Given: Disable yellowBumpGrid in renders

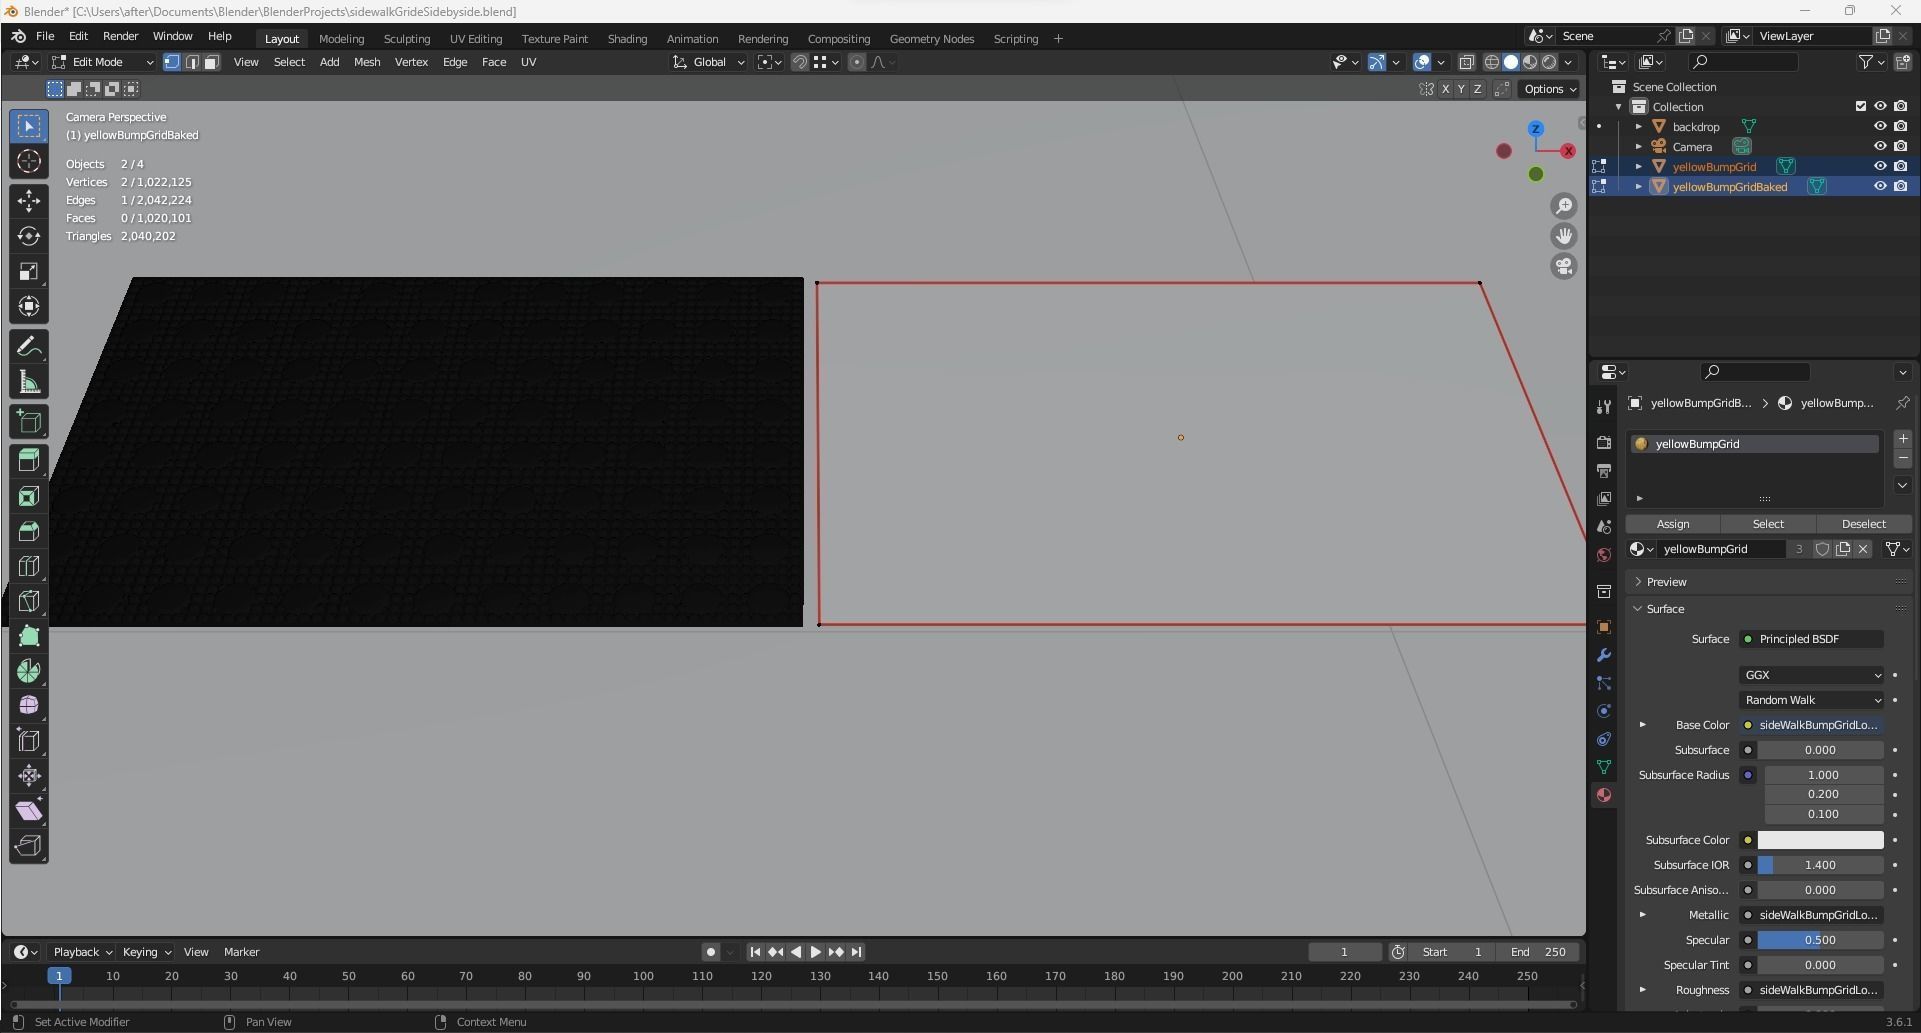Looking at the screenshot, I should point(1901,167).
